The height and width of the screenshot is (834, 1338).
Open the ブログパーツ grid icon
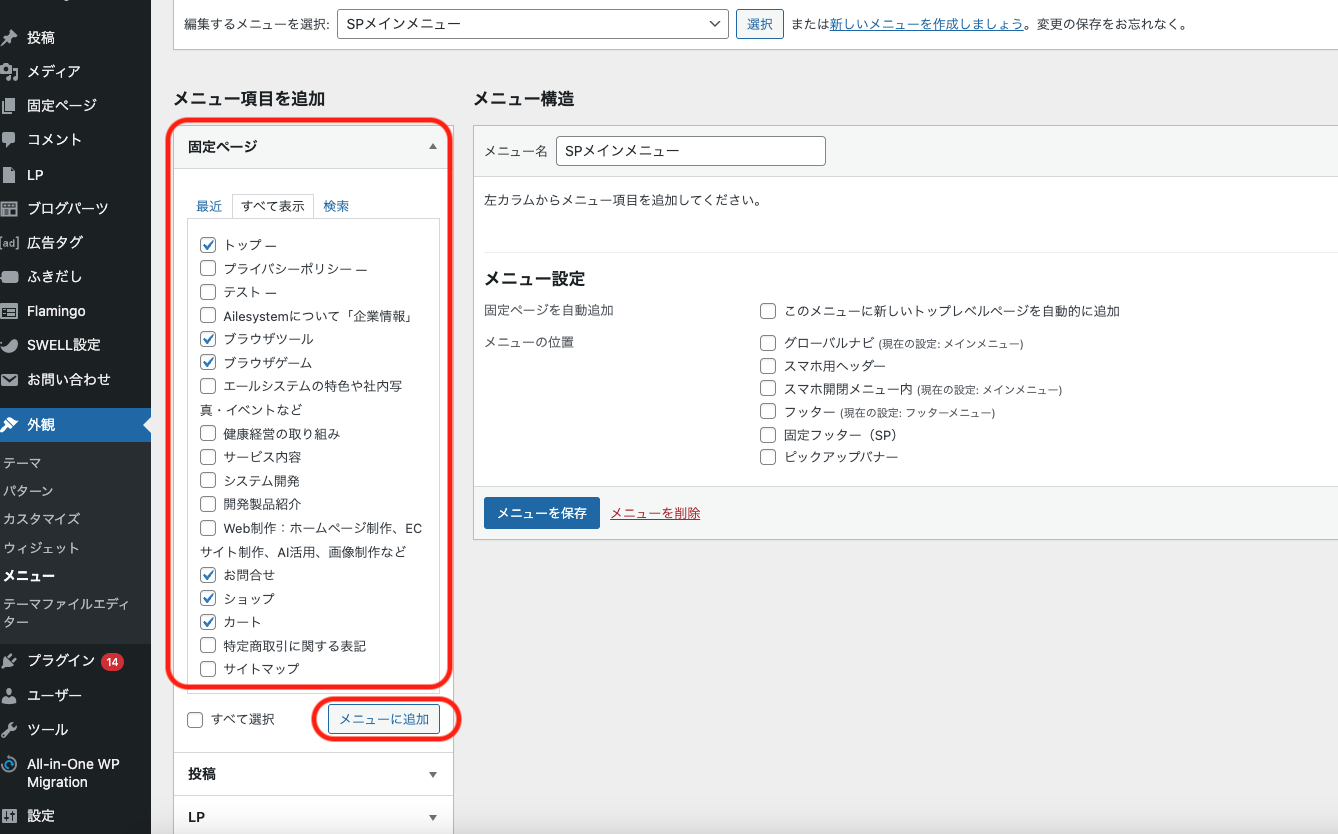[x=9, y=209]
